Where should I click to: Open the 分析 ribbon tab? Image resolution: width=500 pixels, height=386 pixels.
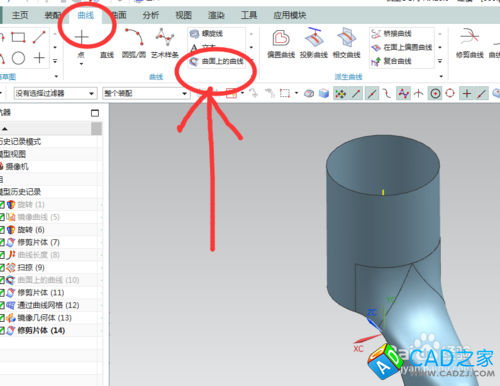[151, 15]
